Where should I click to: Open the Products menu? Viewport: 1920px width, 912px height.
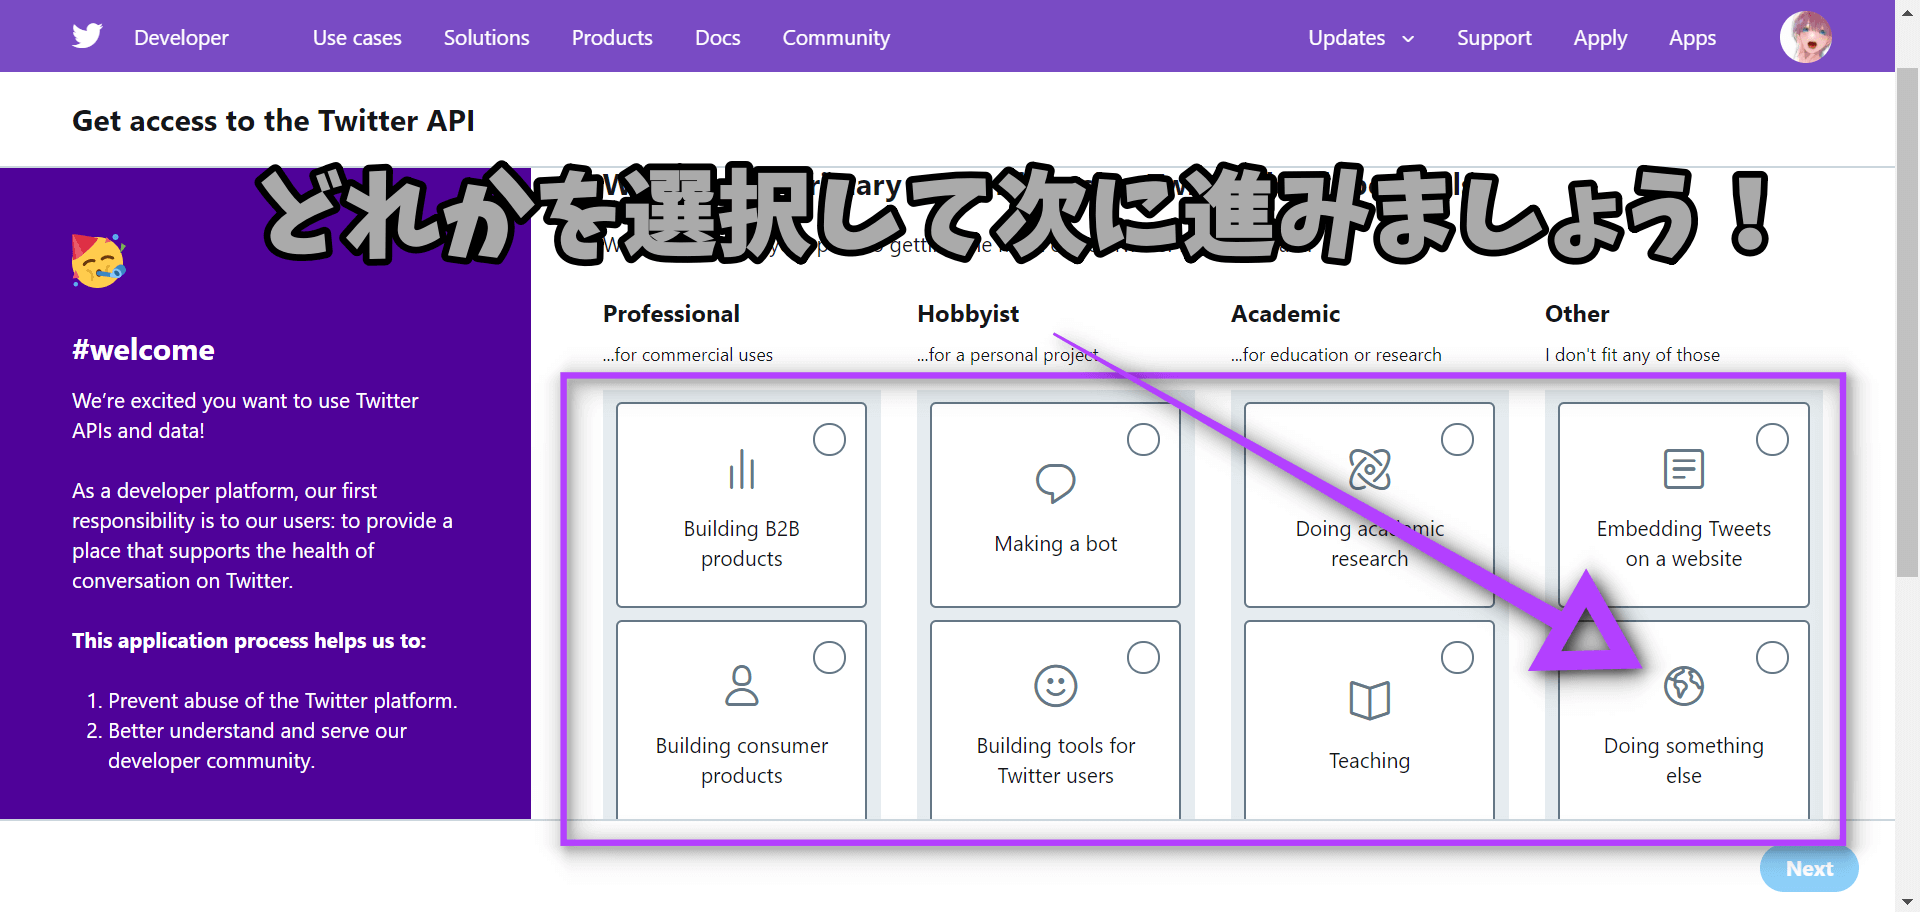tap(612, 38)
